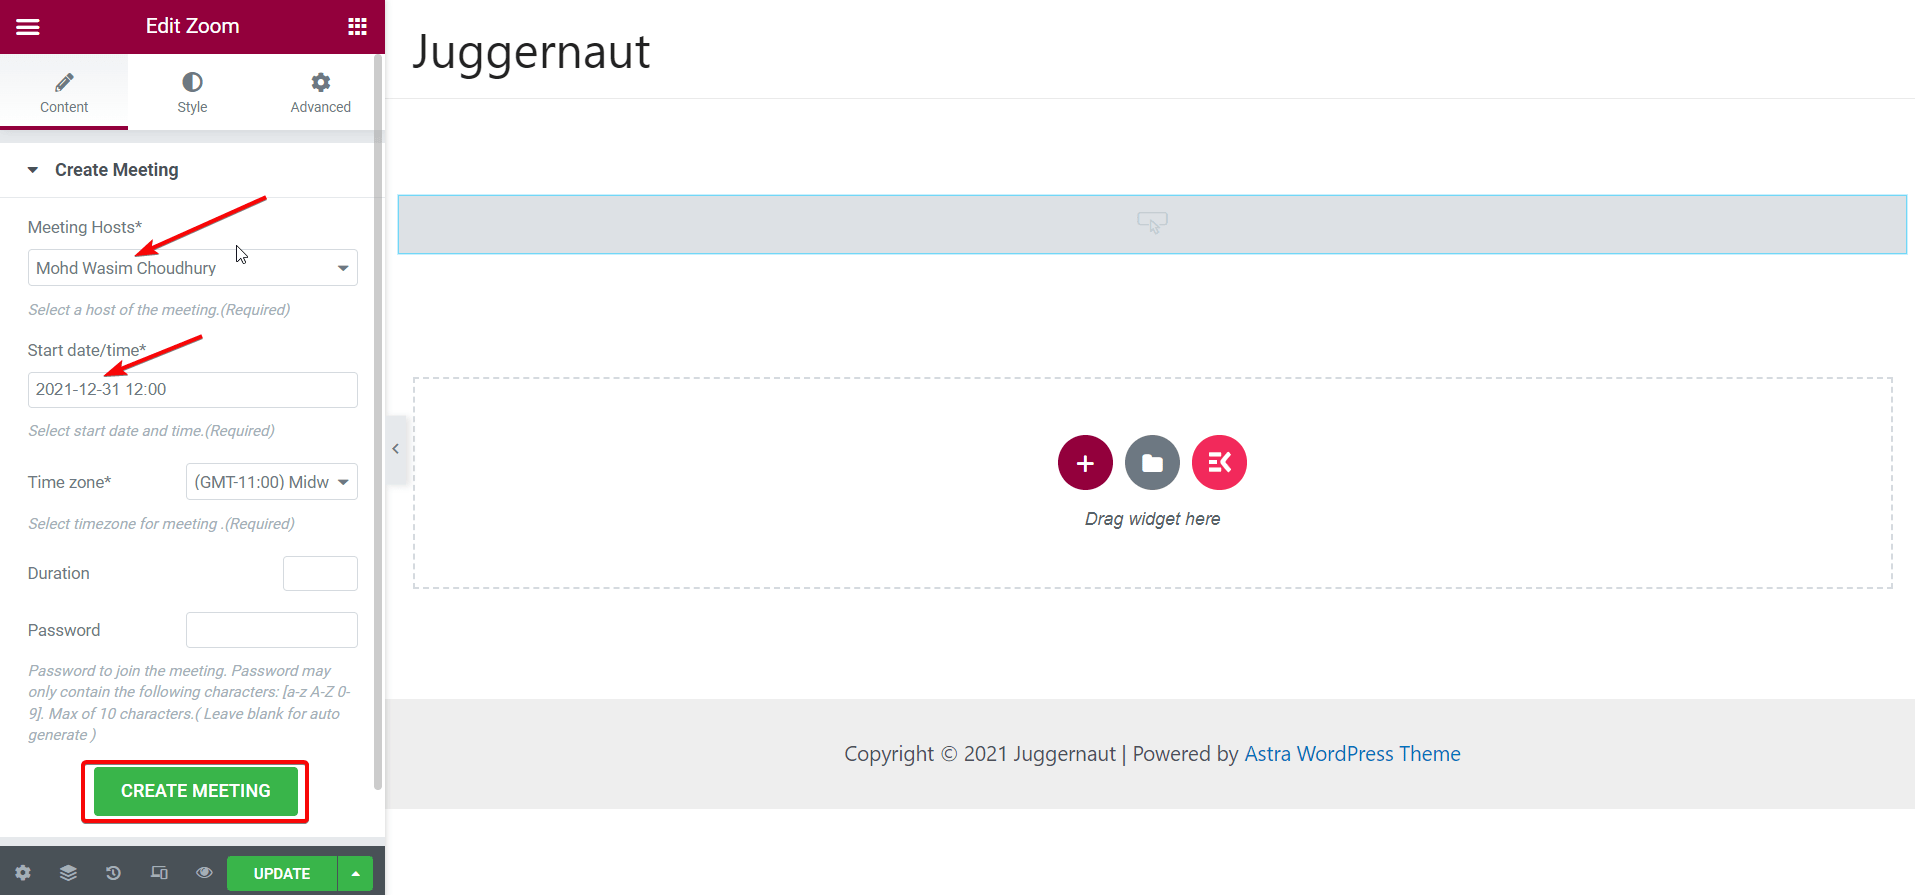Switch to Responsive Mode icon
1915x895 pixels.
click(158, 872)
